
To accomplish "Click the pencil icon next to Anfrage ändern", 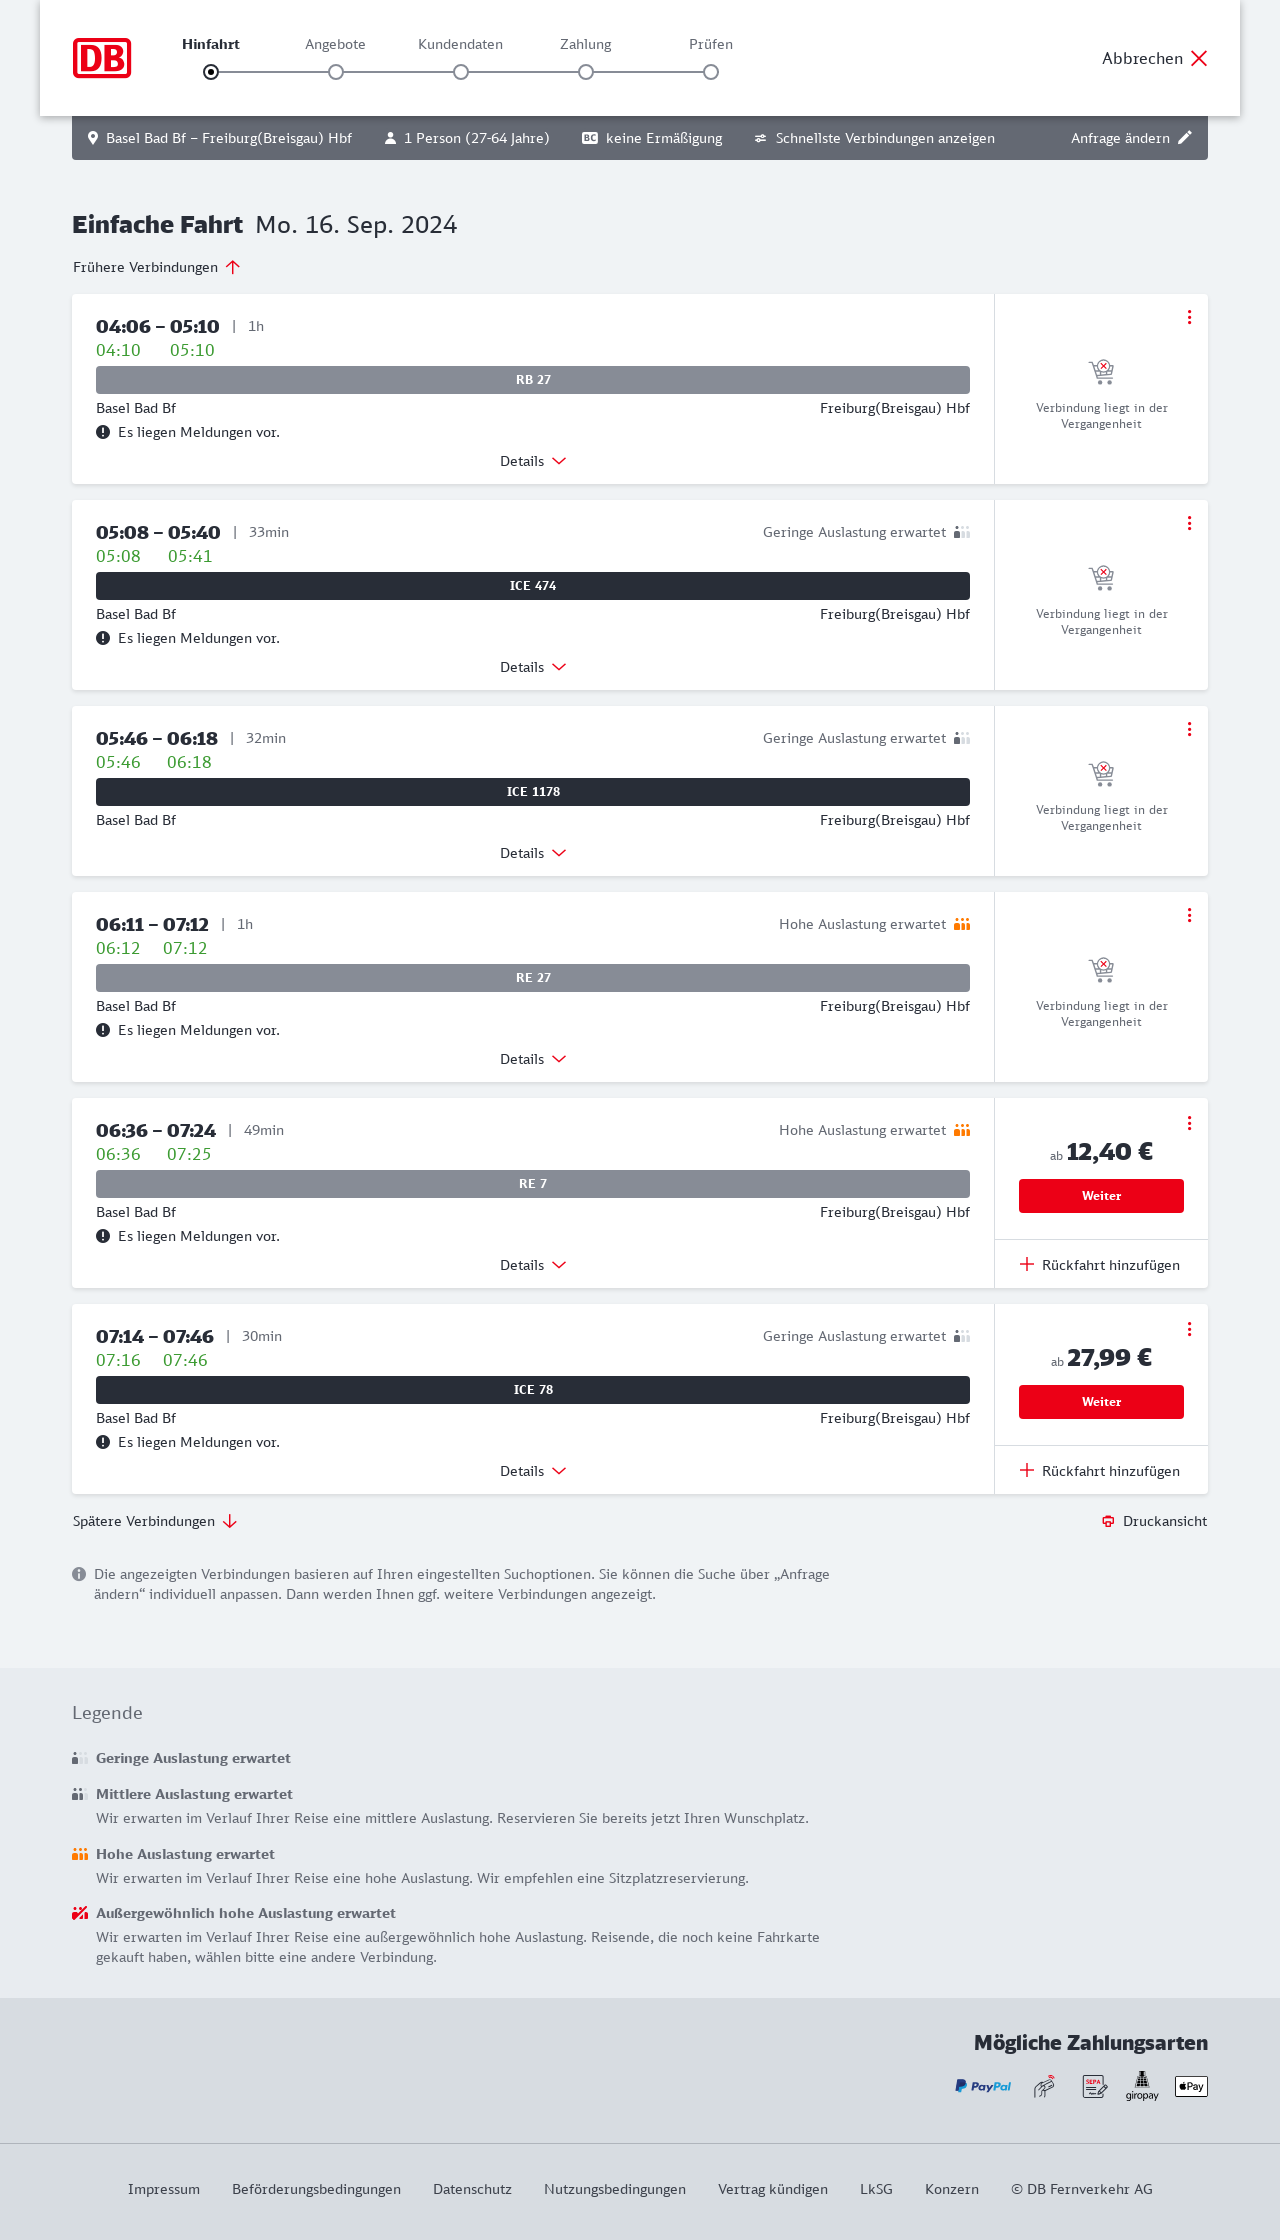I will 1185,138.
